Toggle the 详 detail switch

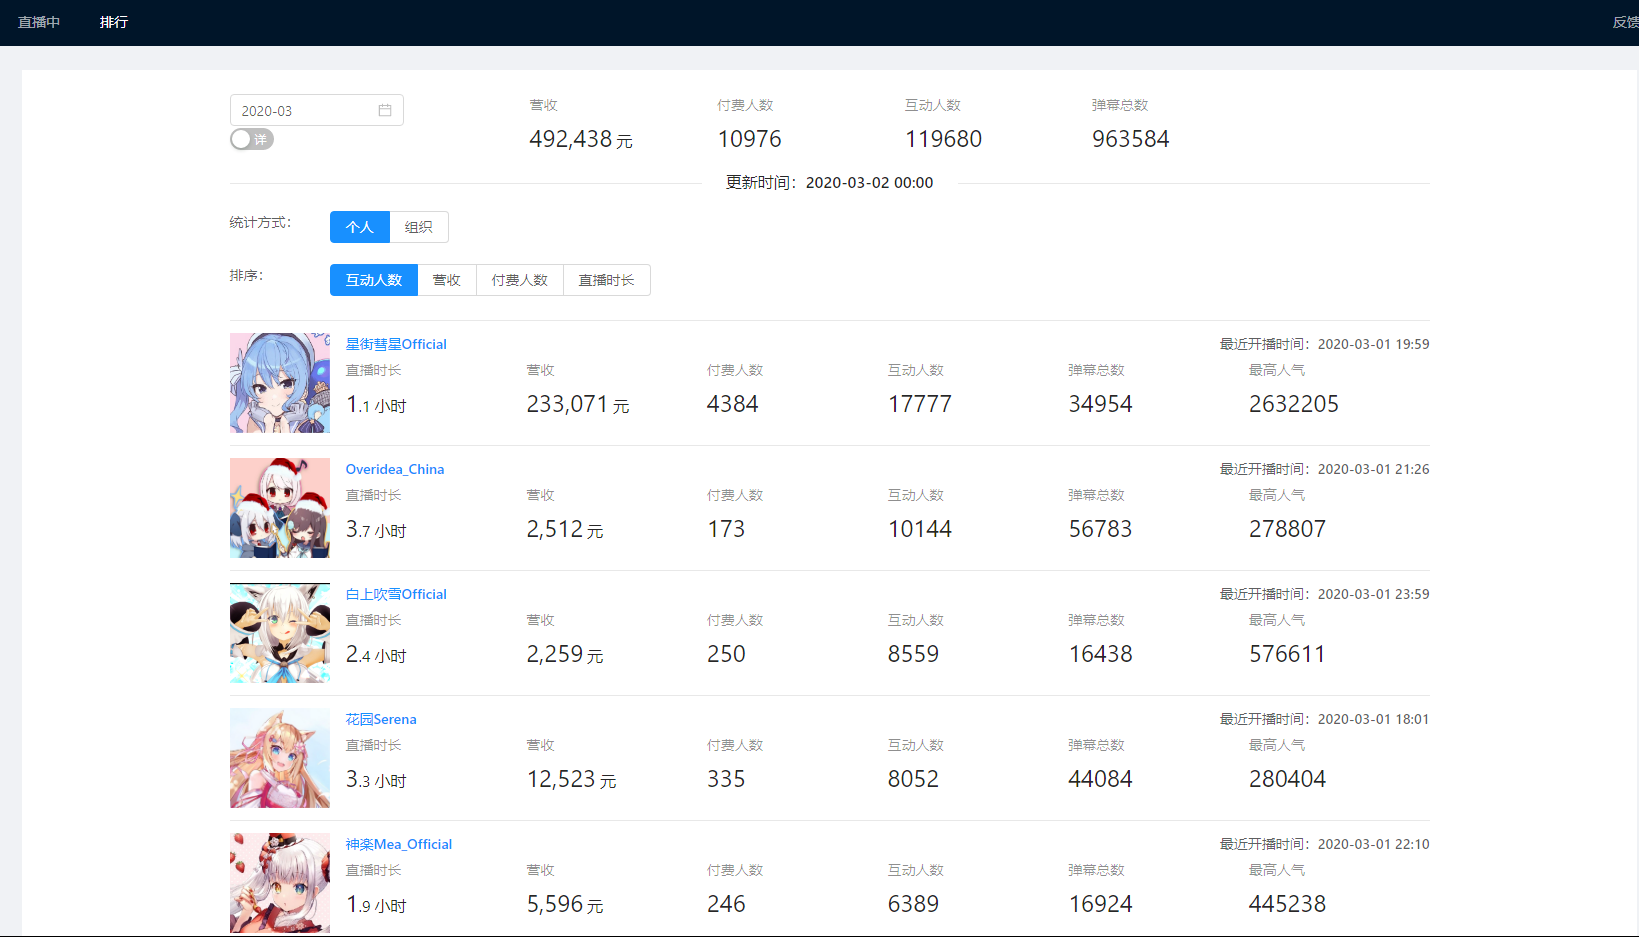click(252, 139)
